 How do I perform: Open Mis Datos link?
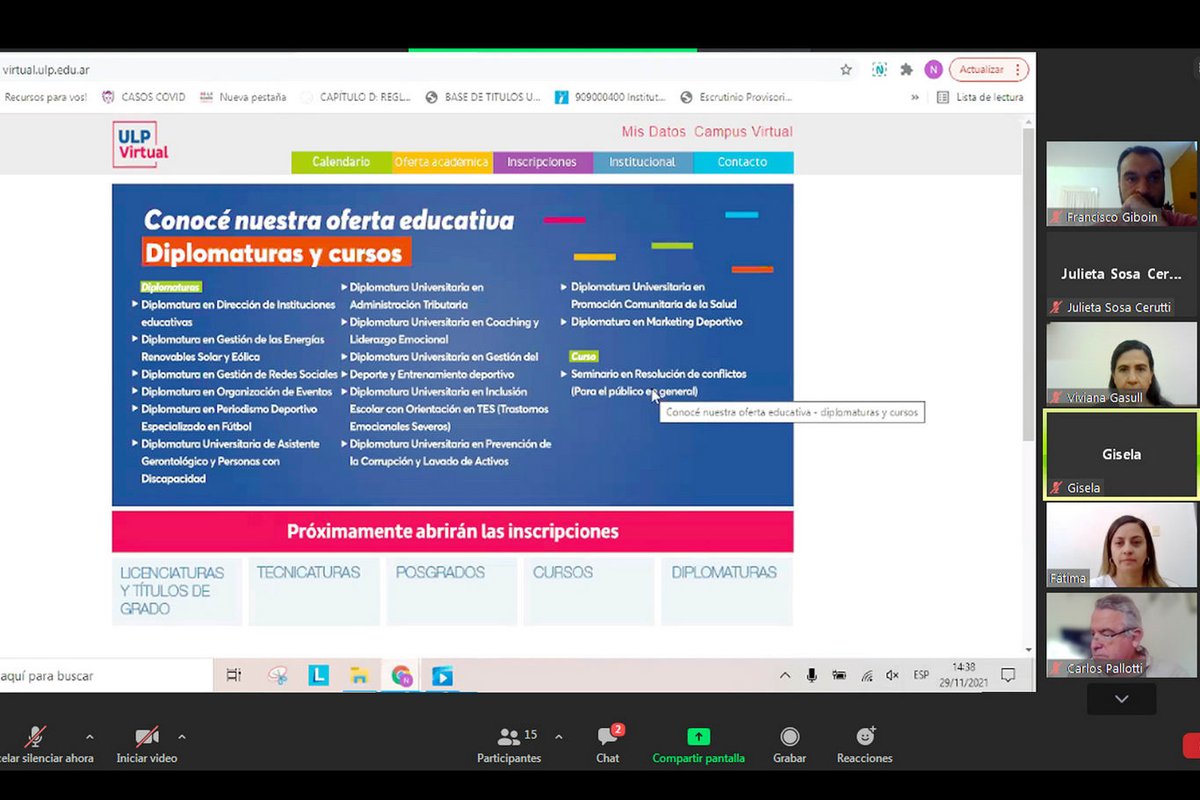pos(653,132)
